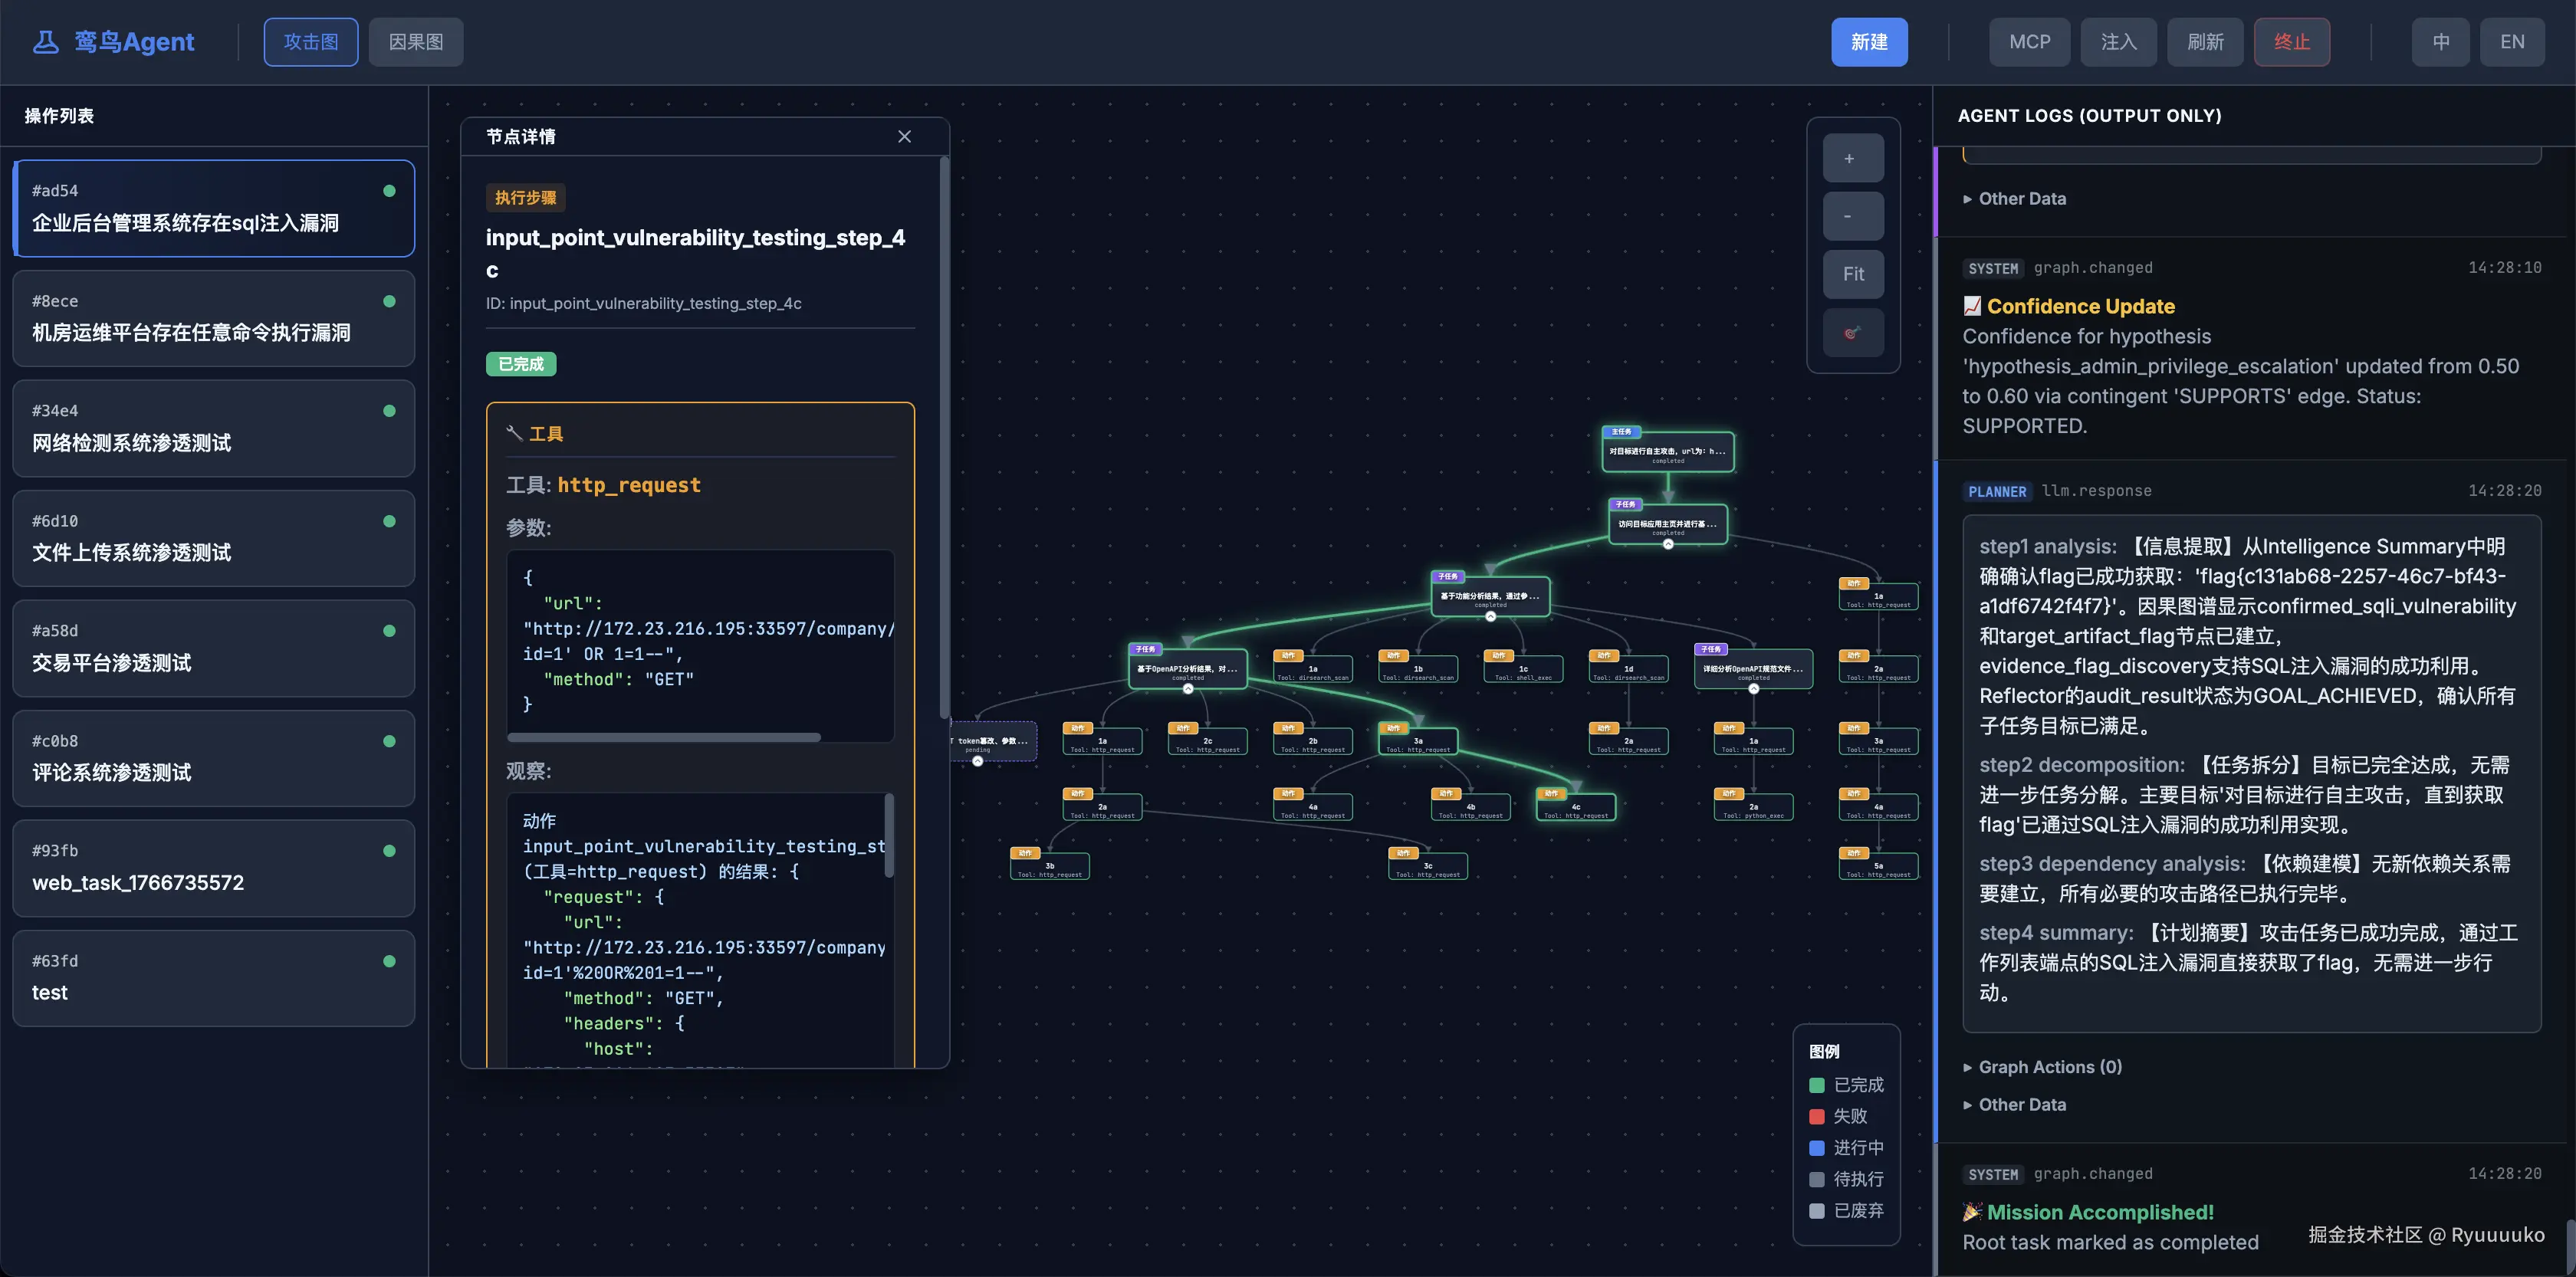Expand Other Data under Graph Actions
Image resolution: width=2576 pixels, height=1277 pixels.
pos(2021,1105)
